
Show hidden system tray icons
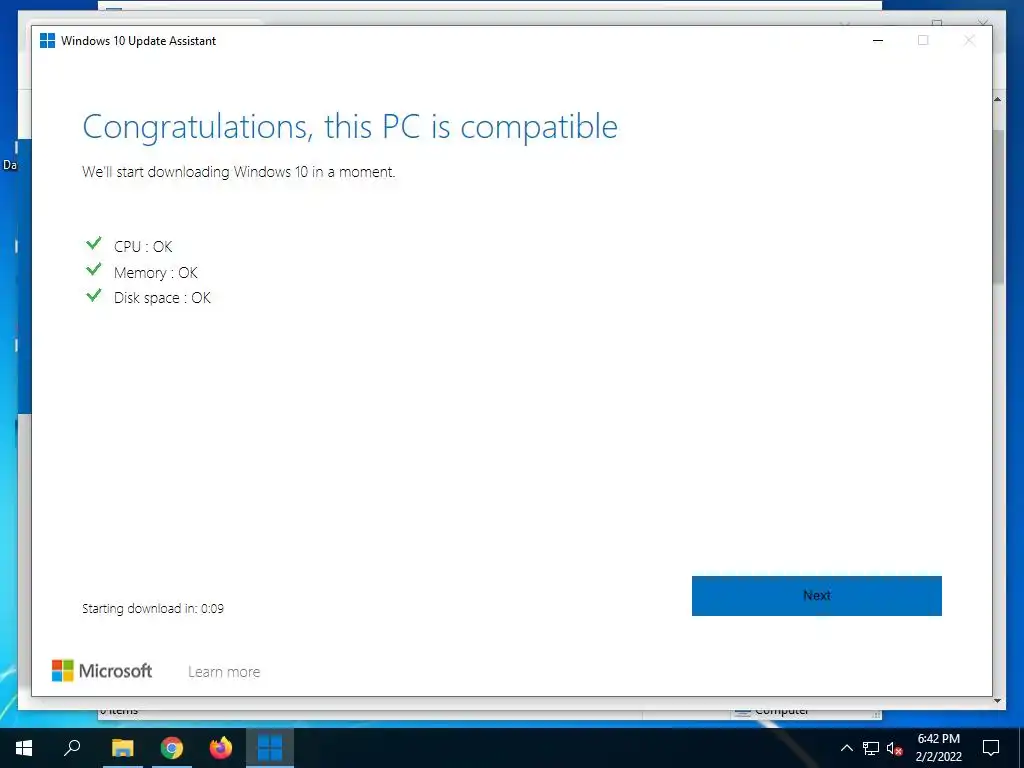846,748
